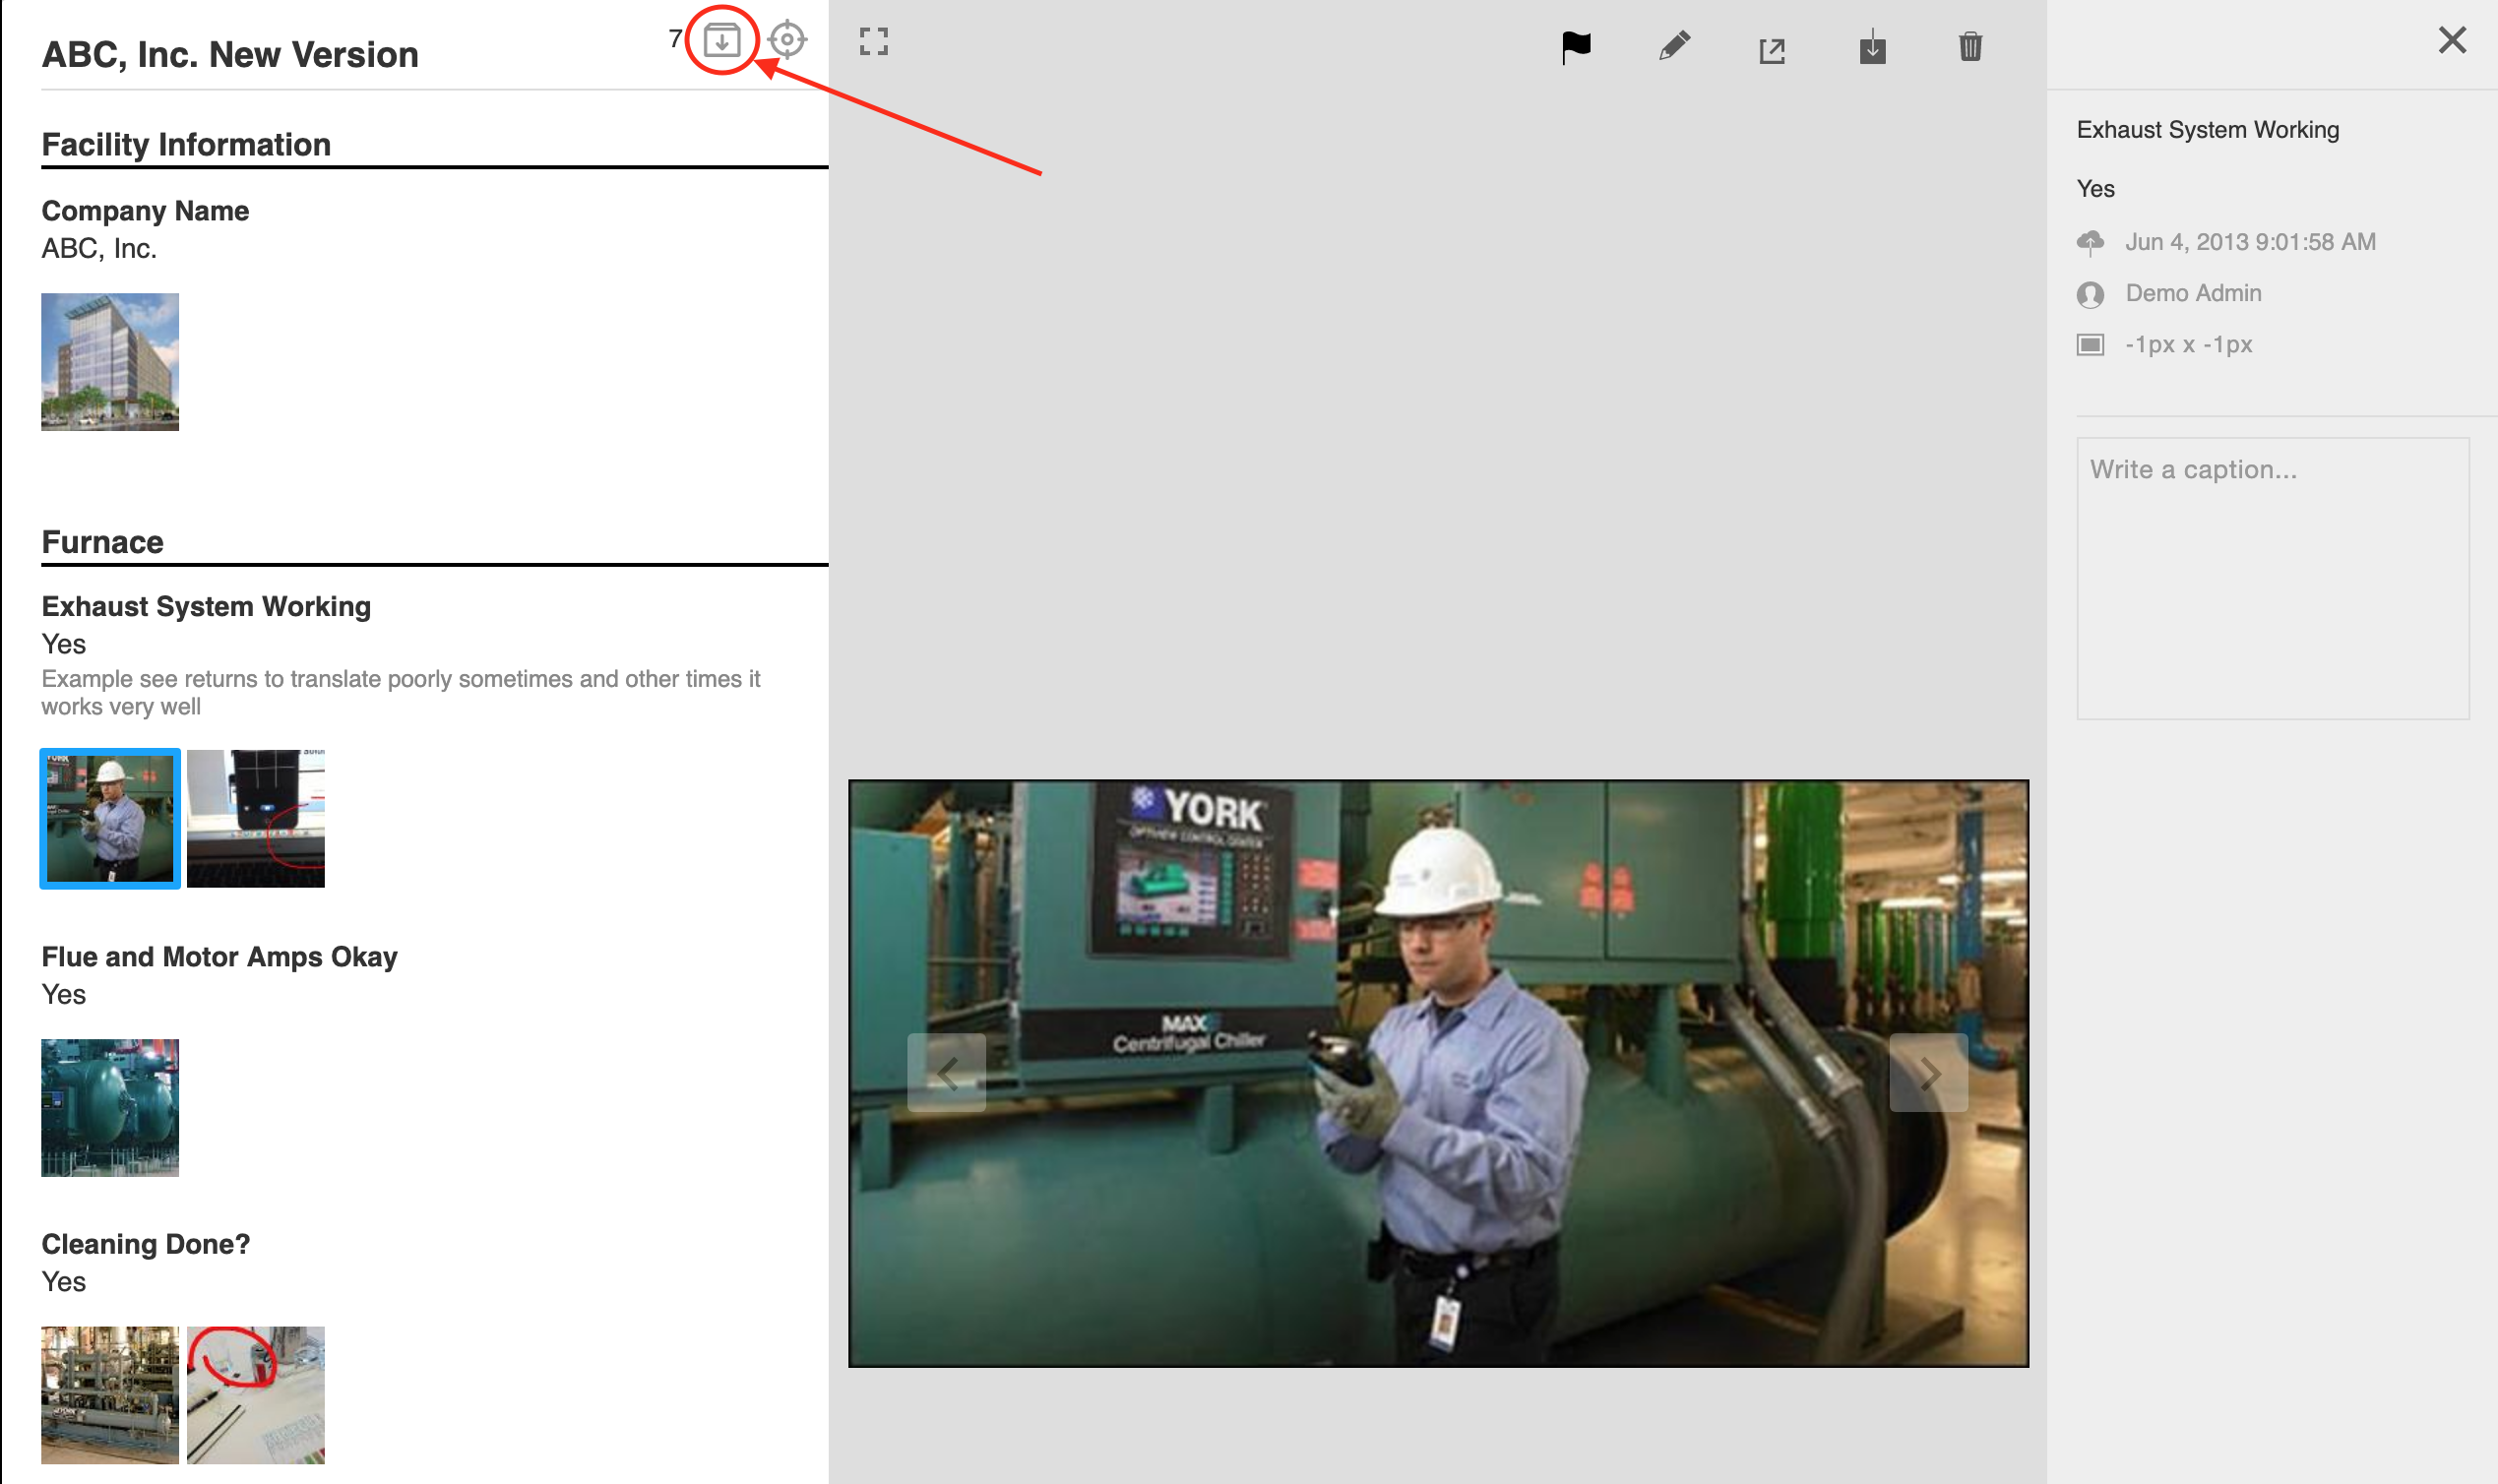Select the worker in hard hat thumbnail

click(110, 818)
